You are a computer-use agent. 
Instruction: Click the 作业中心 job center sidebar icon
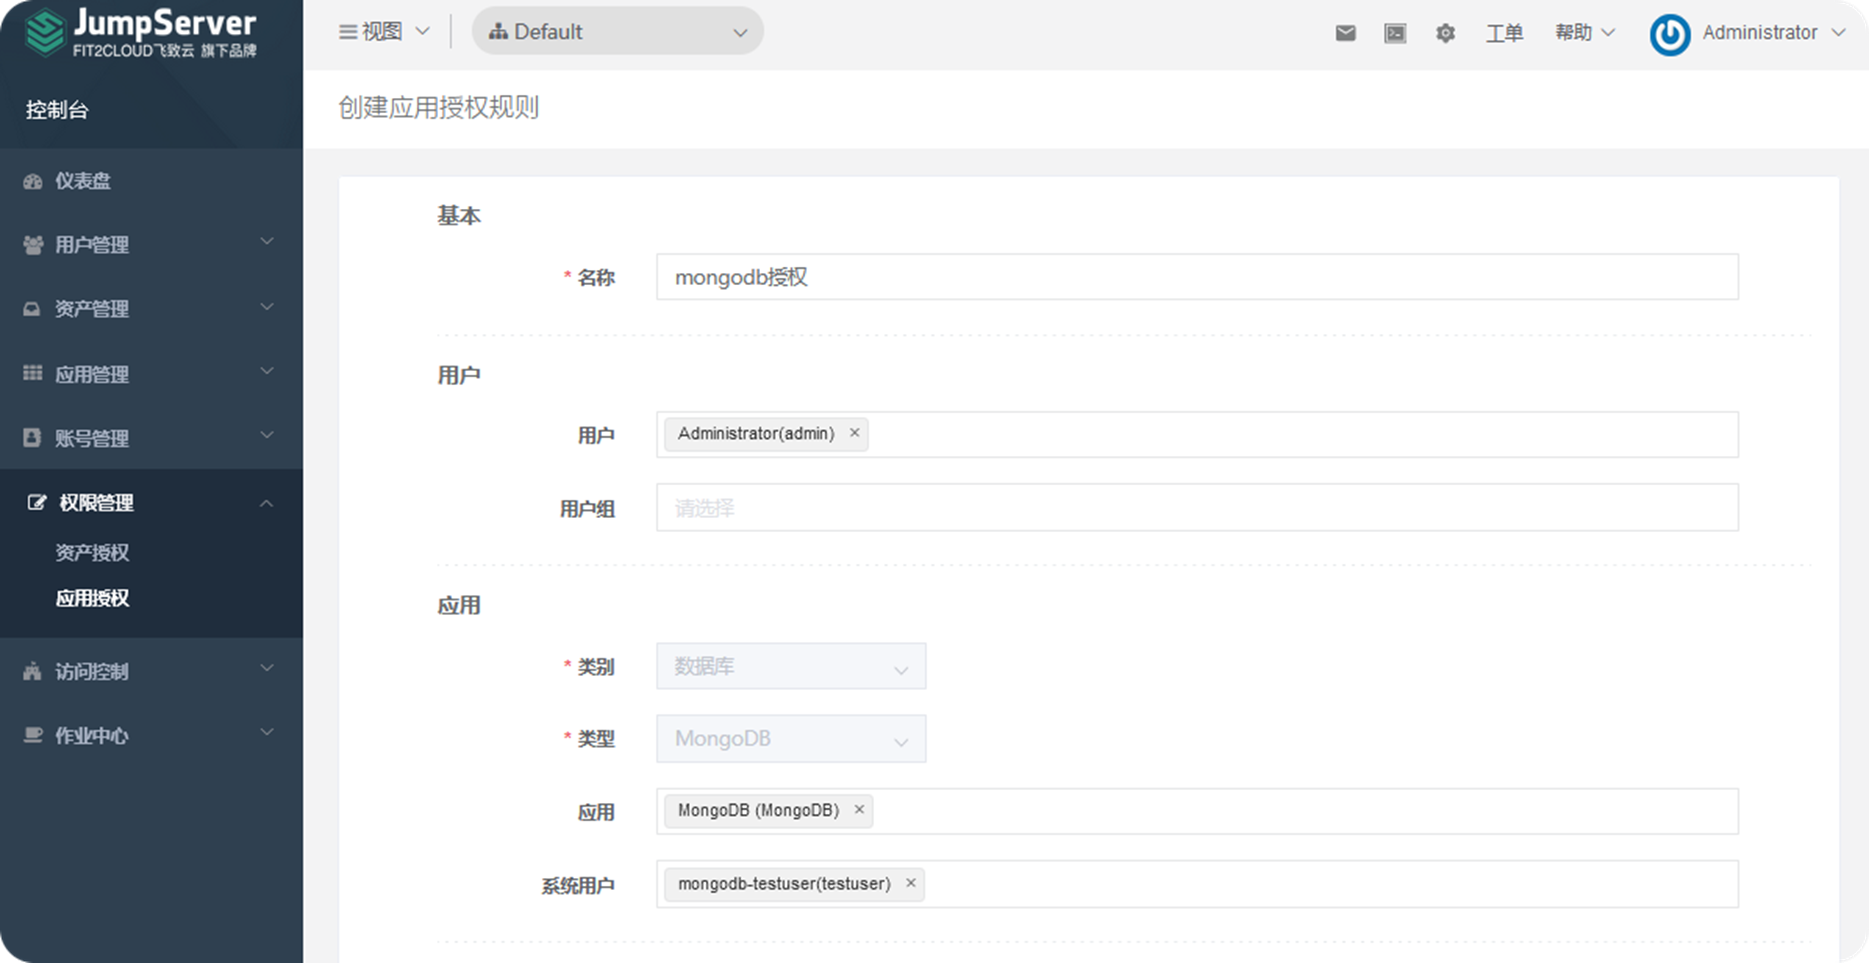30,735
